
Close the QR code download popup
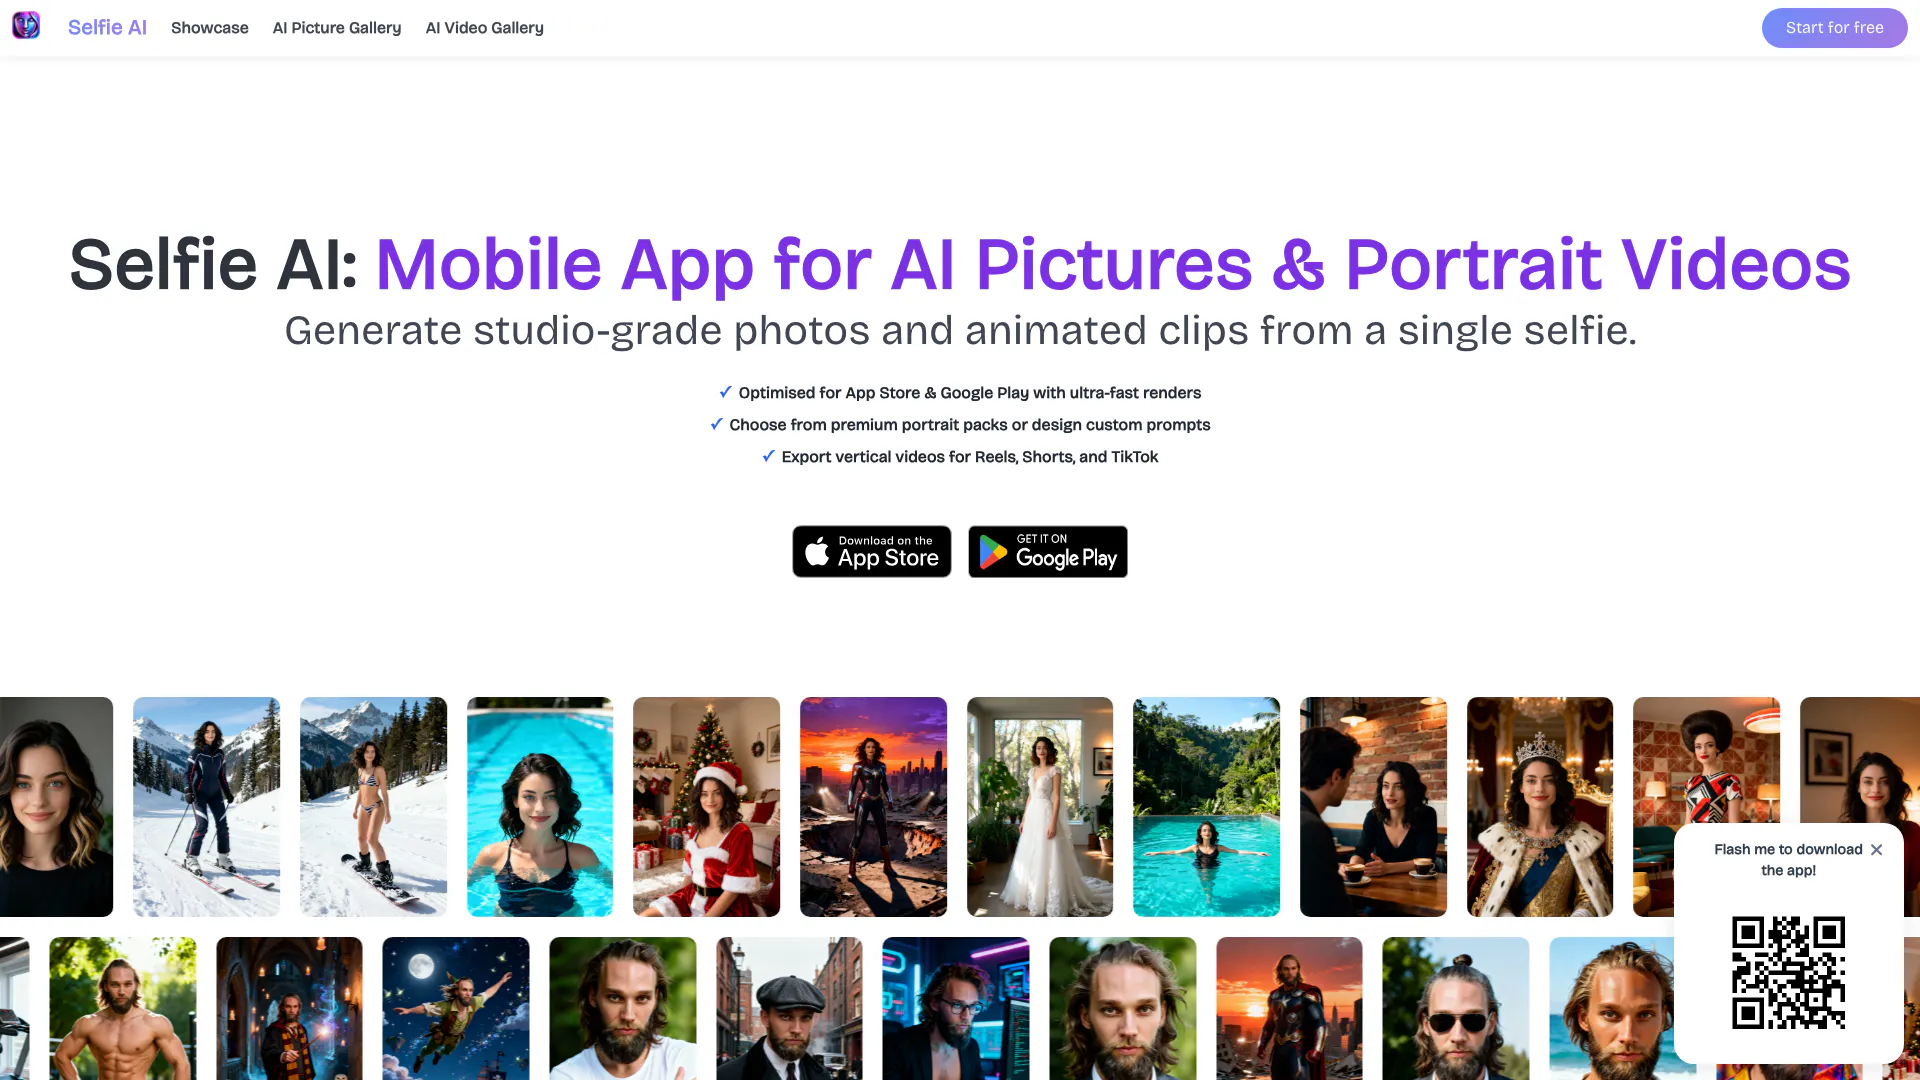point(1876,850)
